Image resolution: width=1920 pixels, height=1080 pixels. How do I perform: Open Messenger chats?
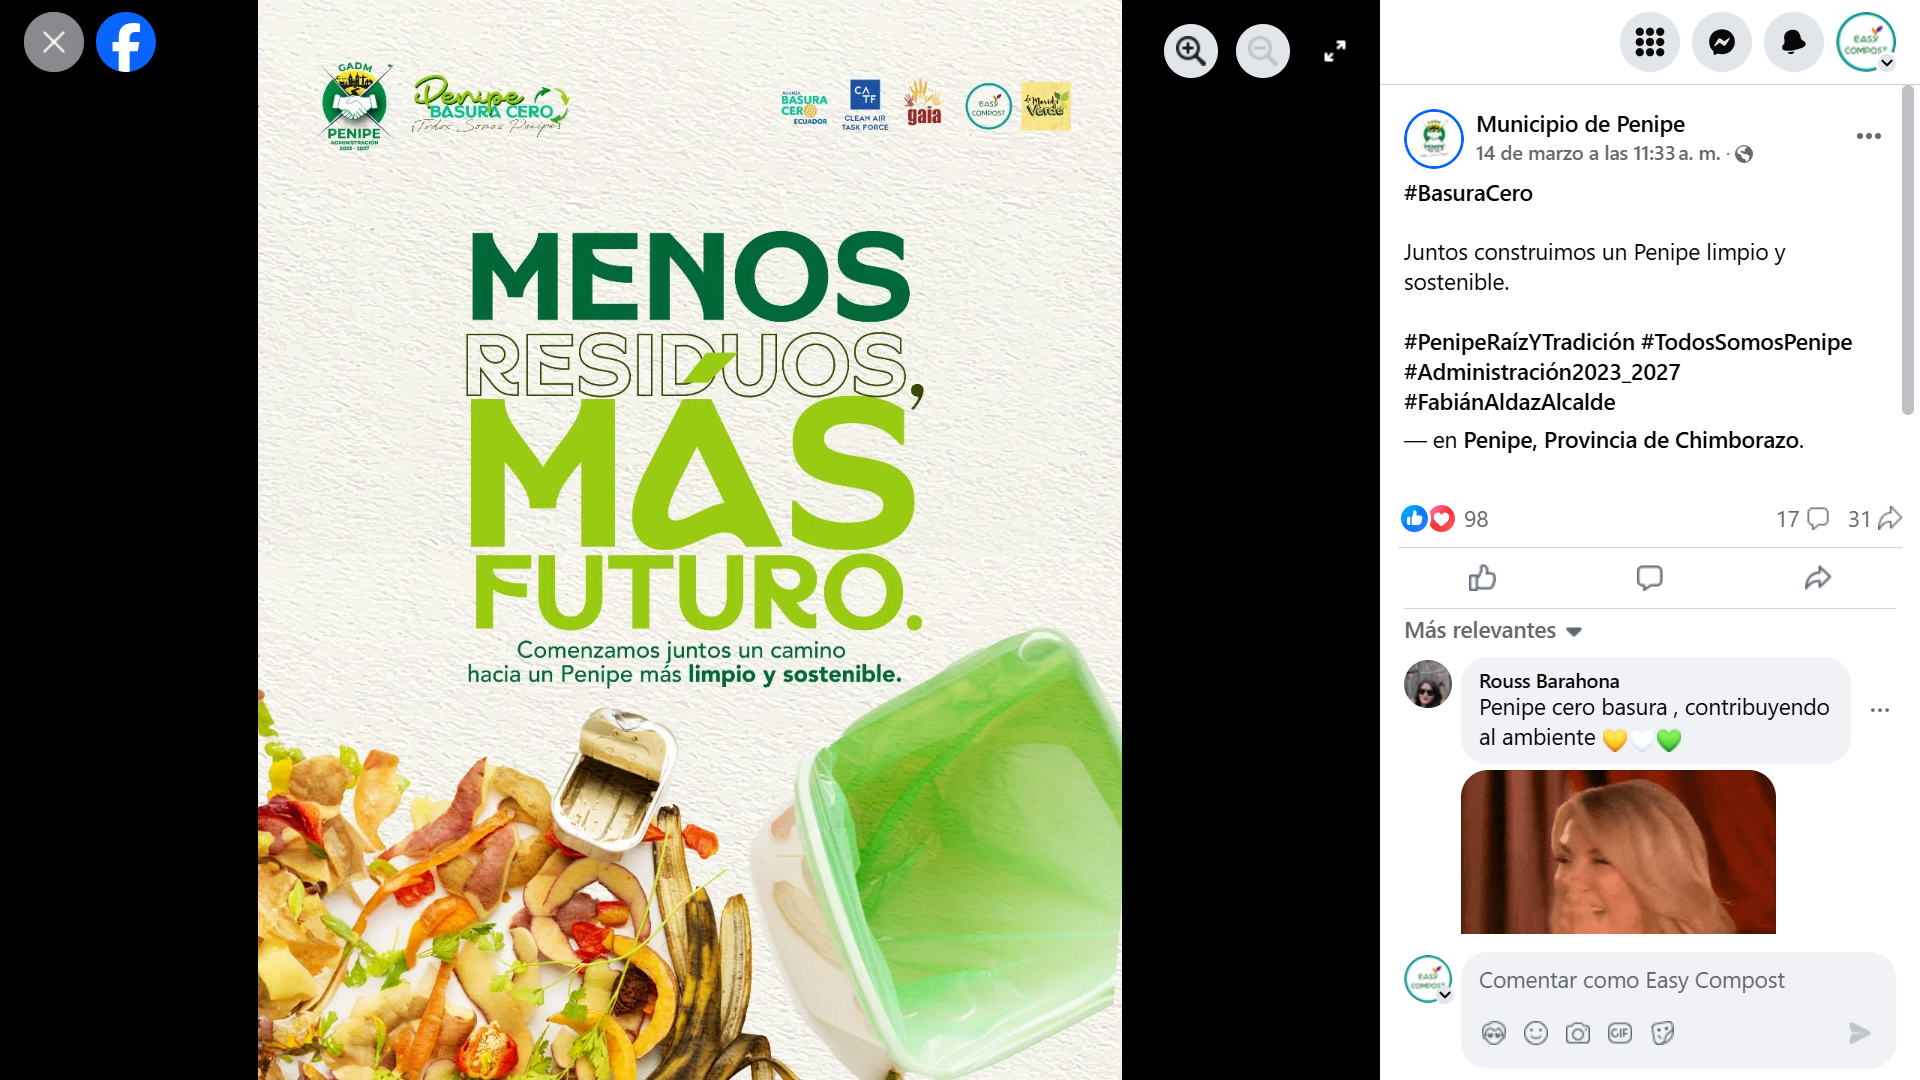pos(1722,42)
